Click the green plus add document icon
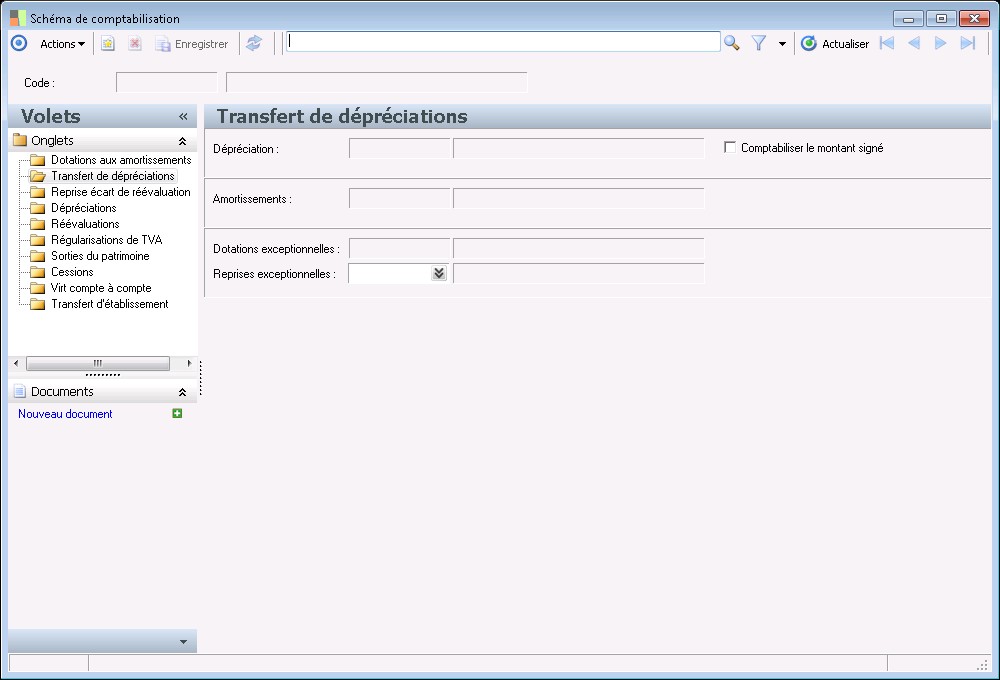 [177, 413]
